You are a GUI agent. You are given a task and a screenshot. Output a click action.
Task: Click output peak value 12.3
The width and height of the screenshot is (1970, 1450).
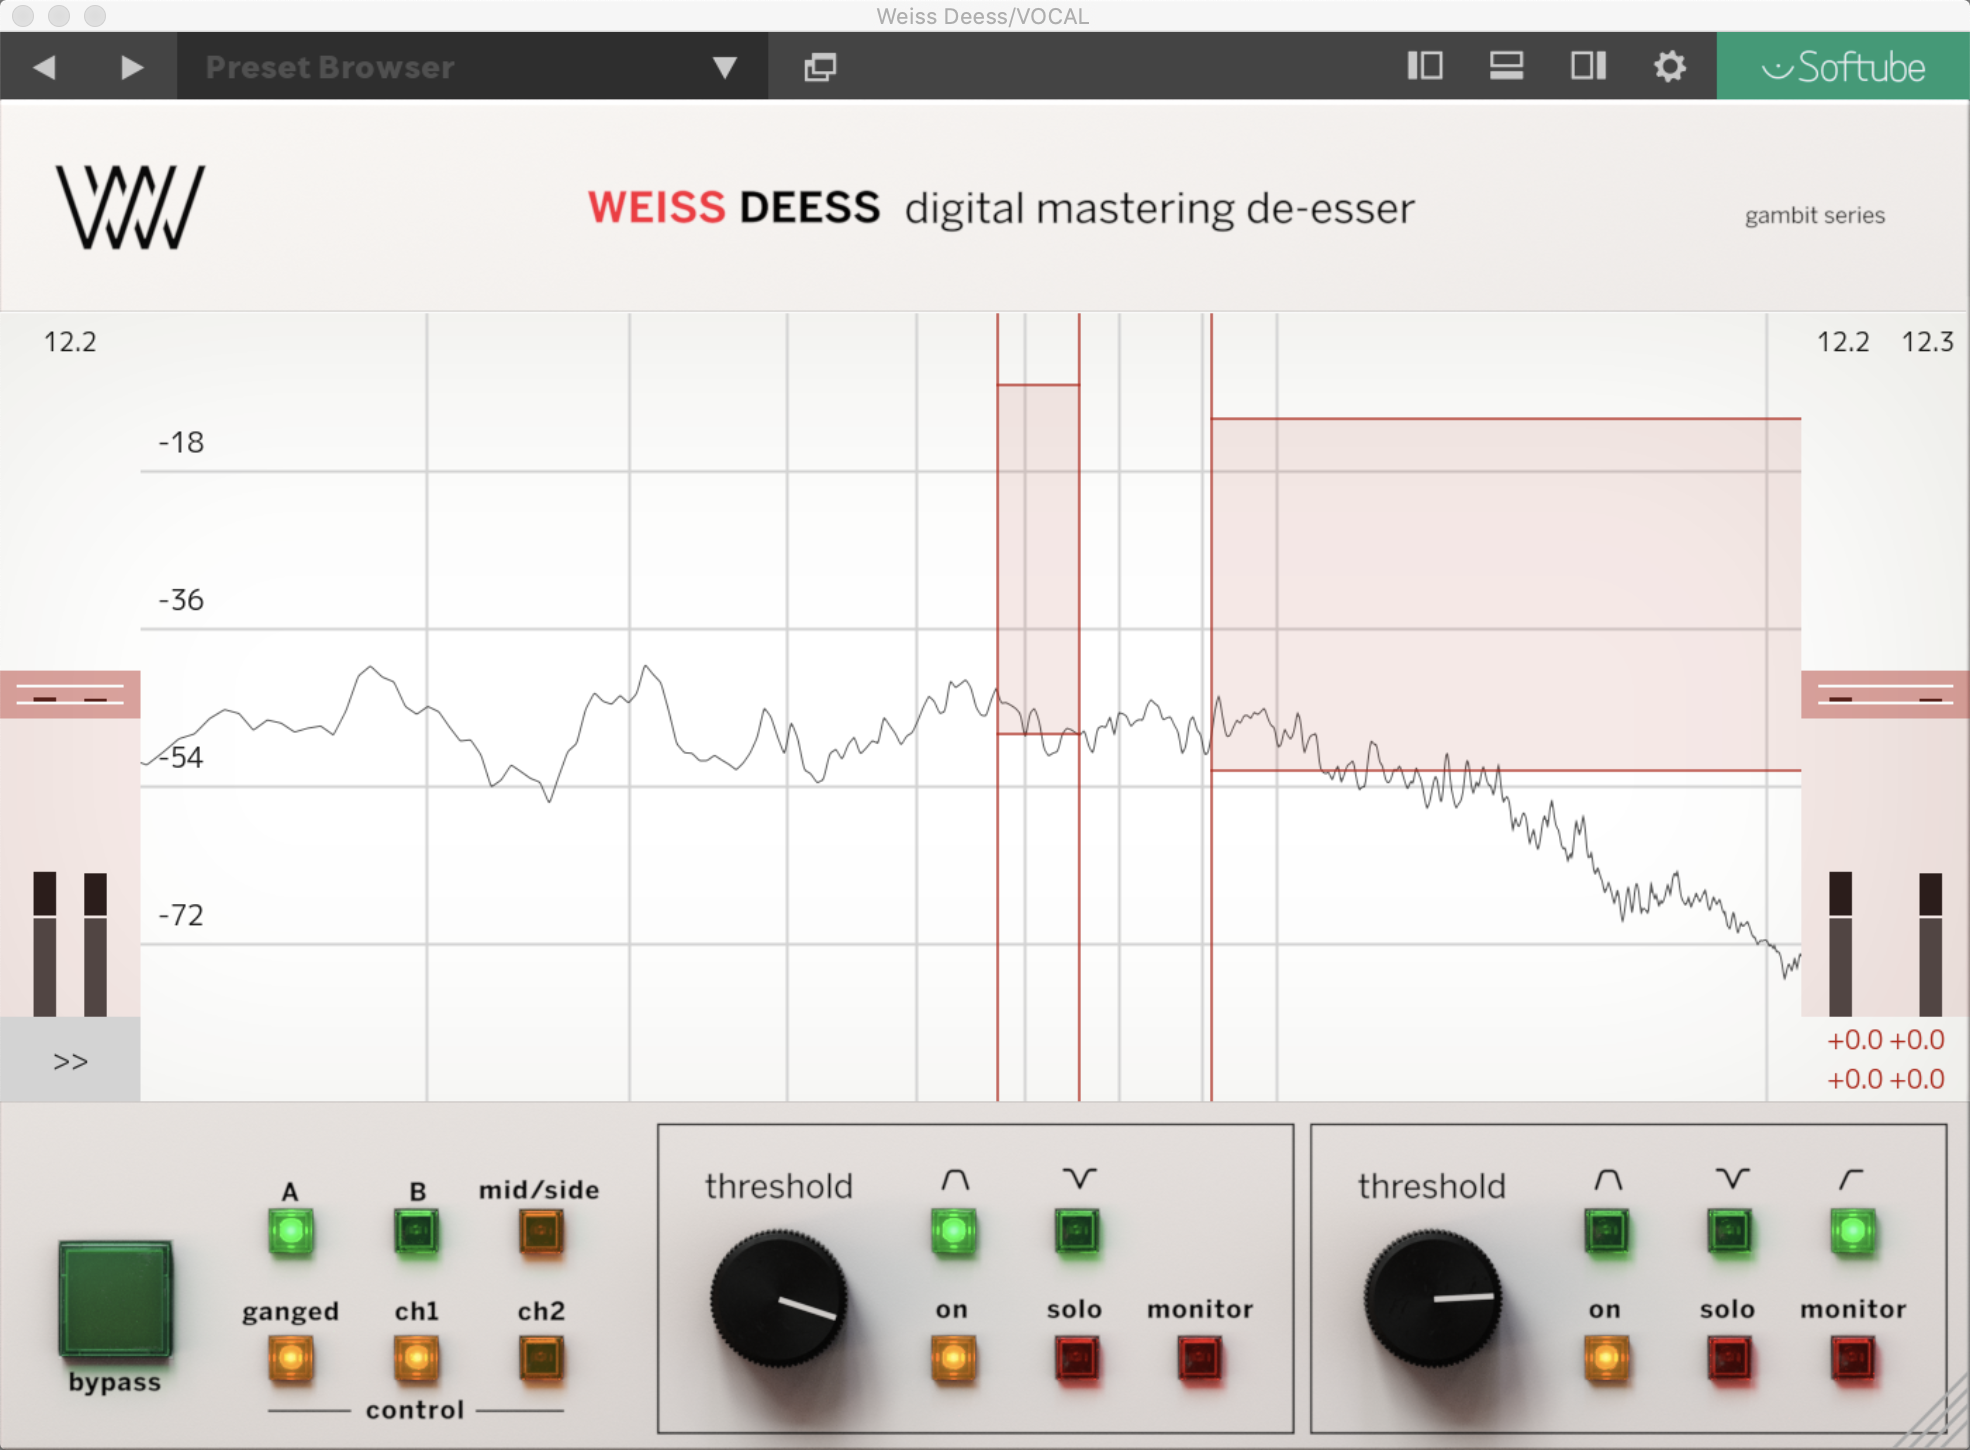pyautogui.click(x=1927, y=342)
